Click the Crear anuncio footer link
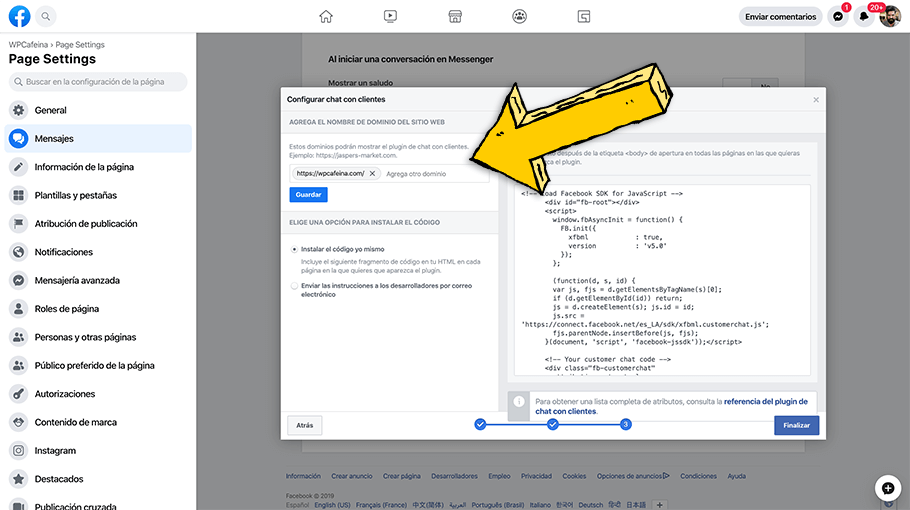Viewport: 910px width, 510px height. pyautogui.click(x=352, y=476)
